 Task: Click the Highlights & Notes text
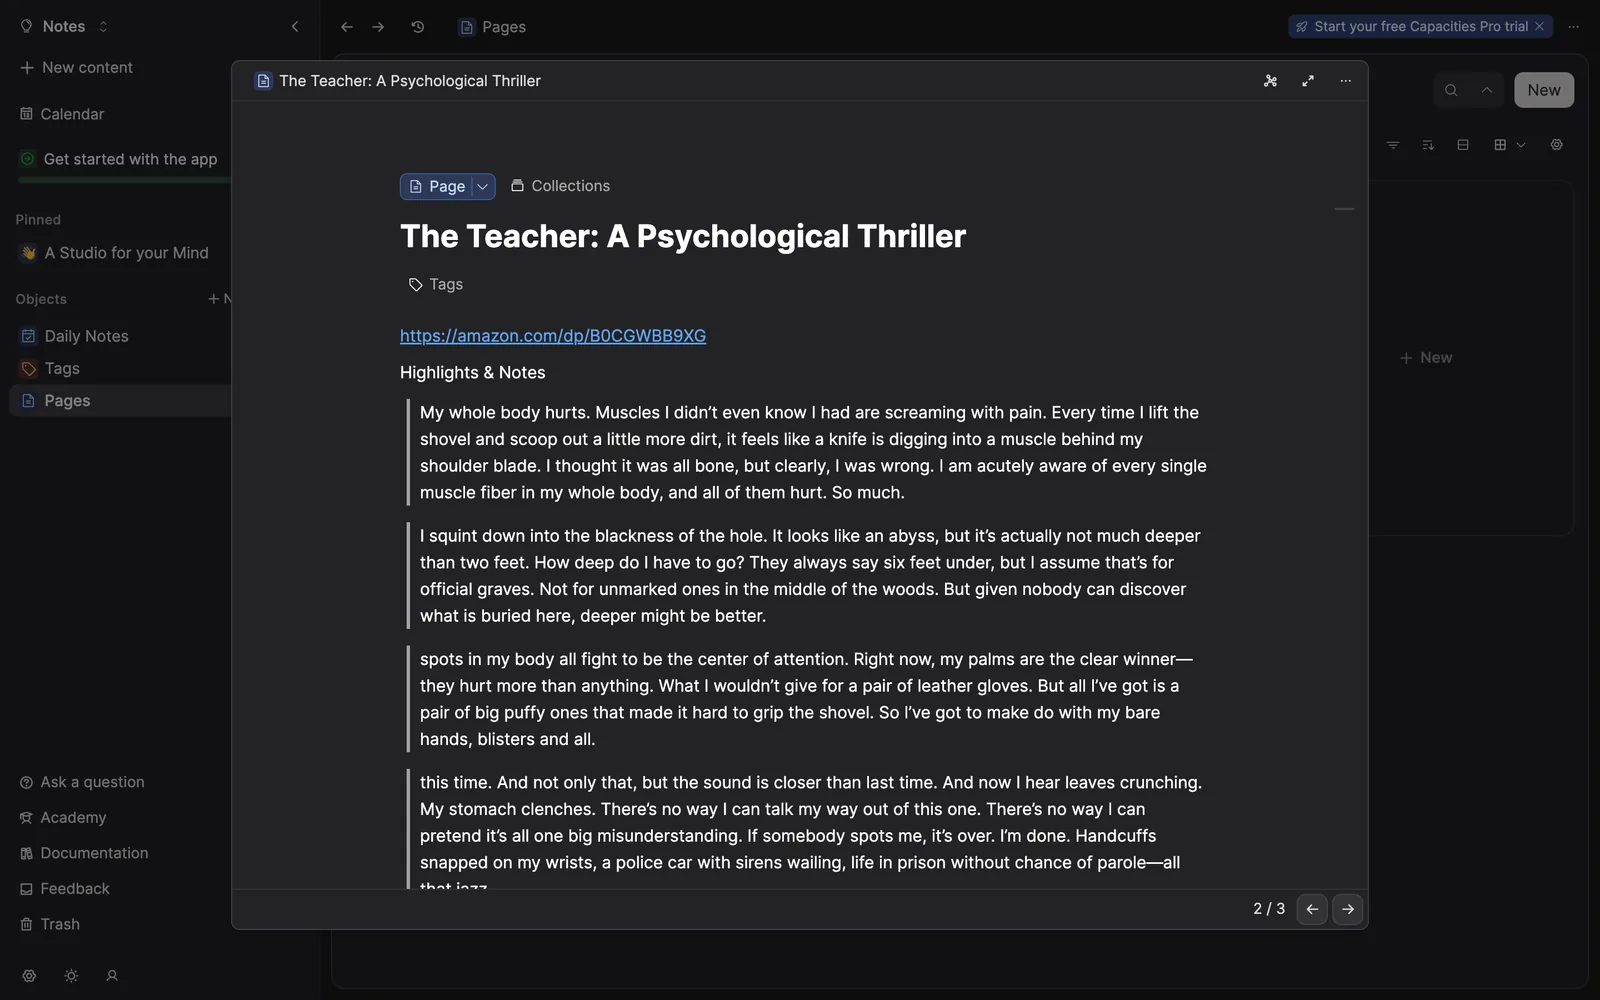pyautogui.click(x=473, y=372)
